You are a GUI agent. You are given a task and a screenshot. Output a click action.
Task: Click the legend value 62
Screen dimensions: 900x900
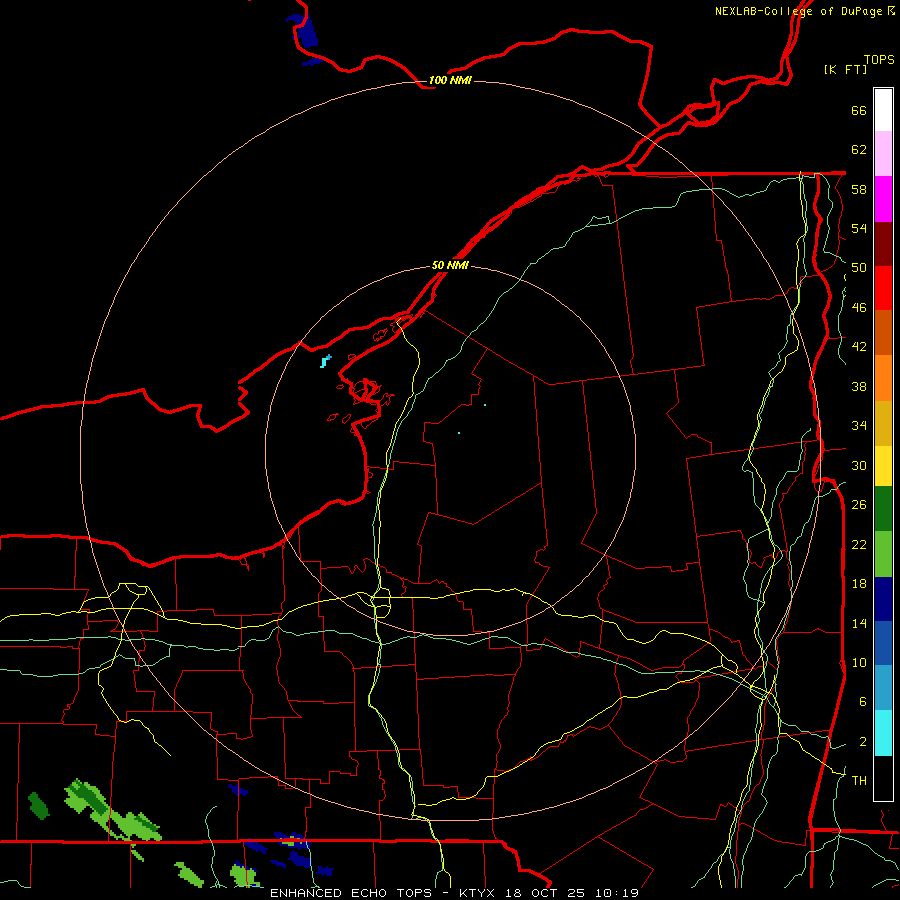[859, 150]
